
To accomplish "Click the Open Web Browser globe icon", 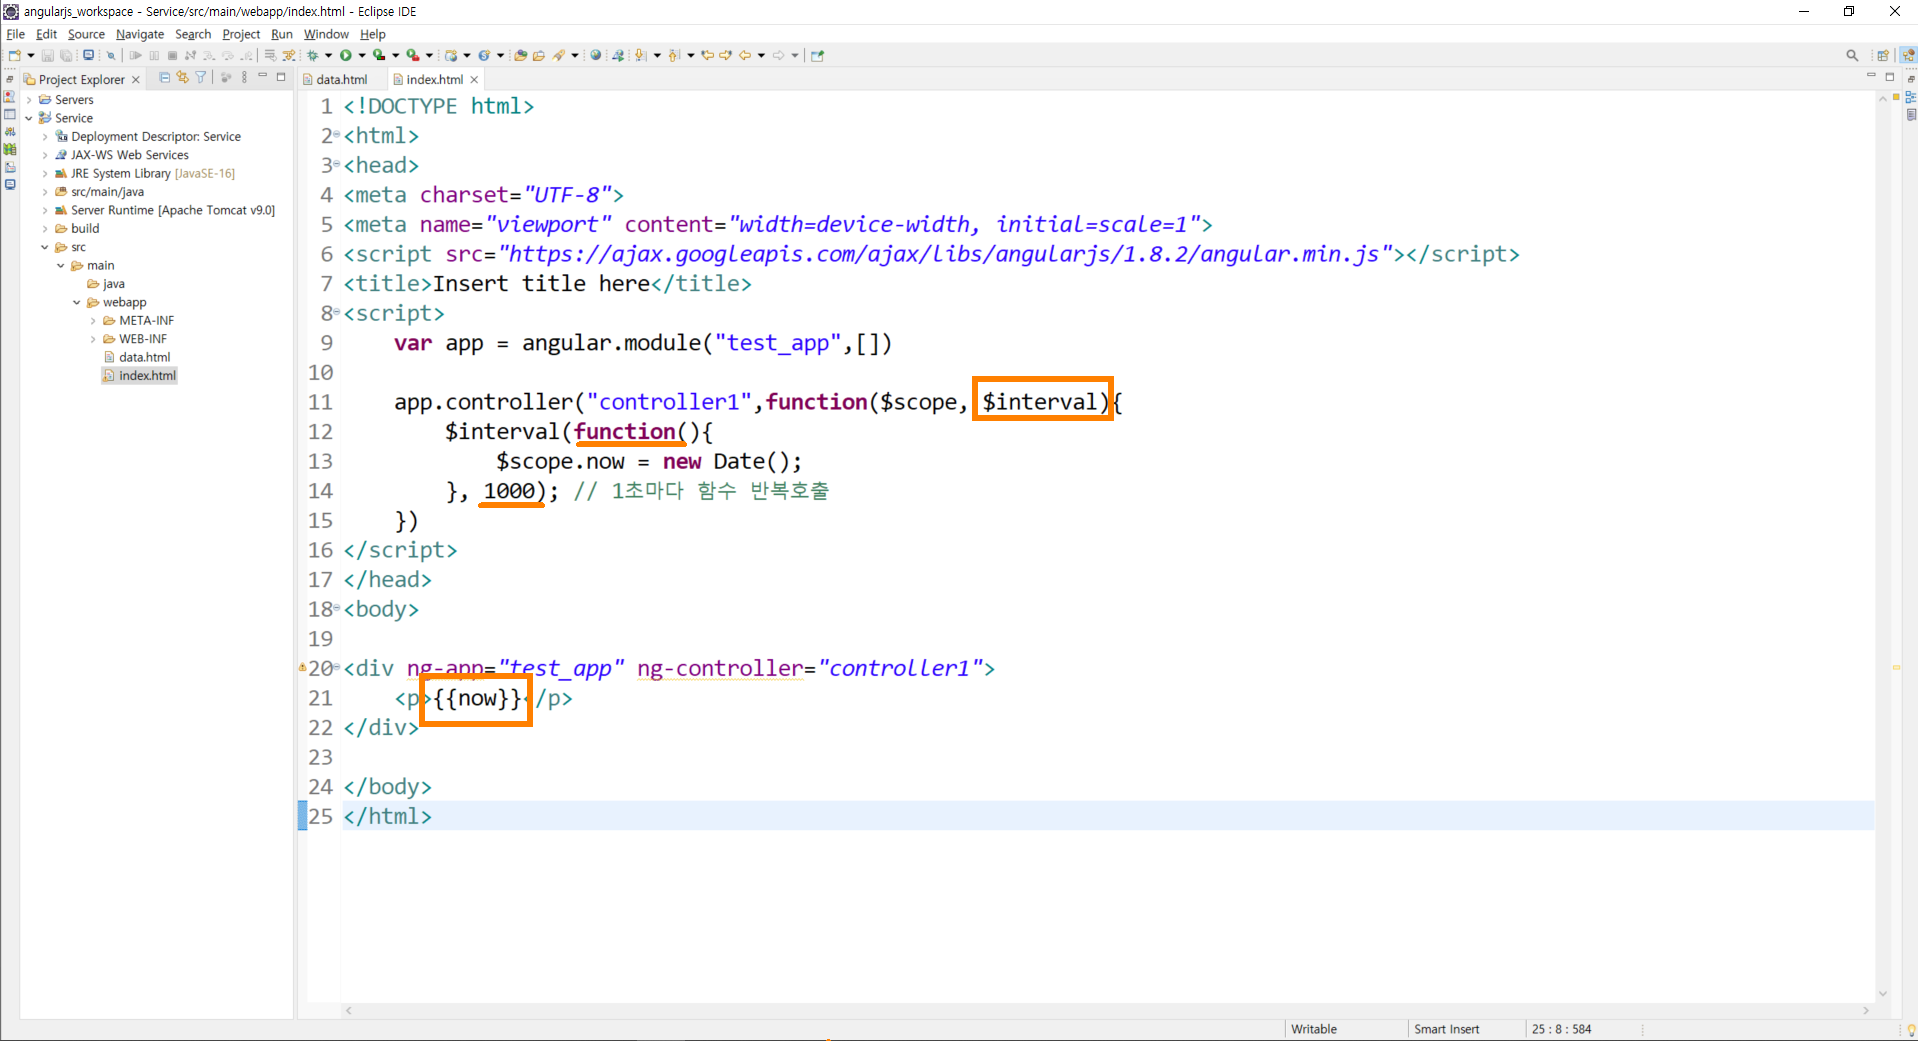I will [596, 56].
